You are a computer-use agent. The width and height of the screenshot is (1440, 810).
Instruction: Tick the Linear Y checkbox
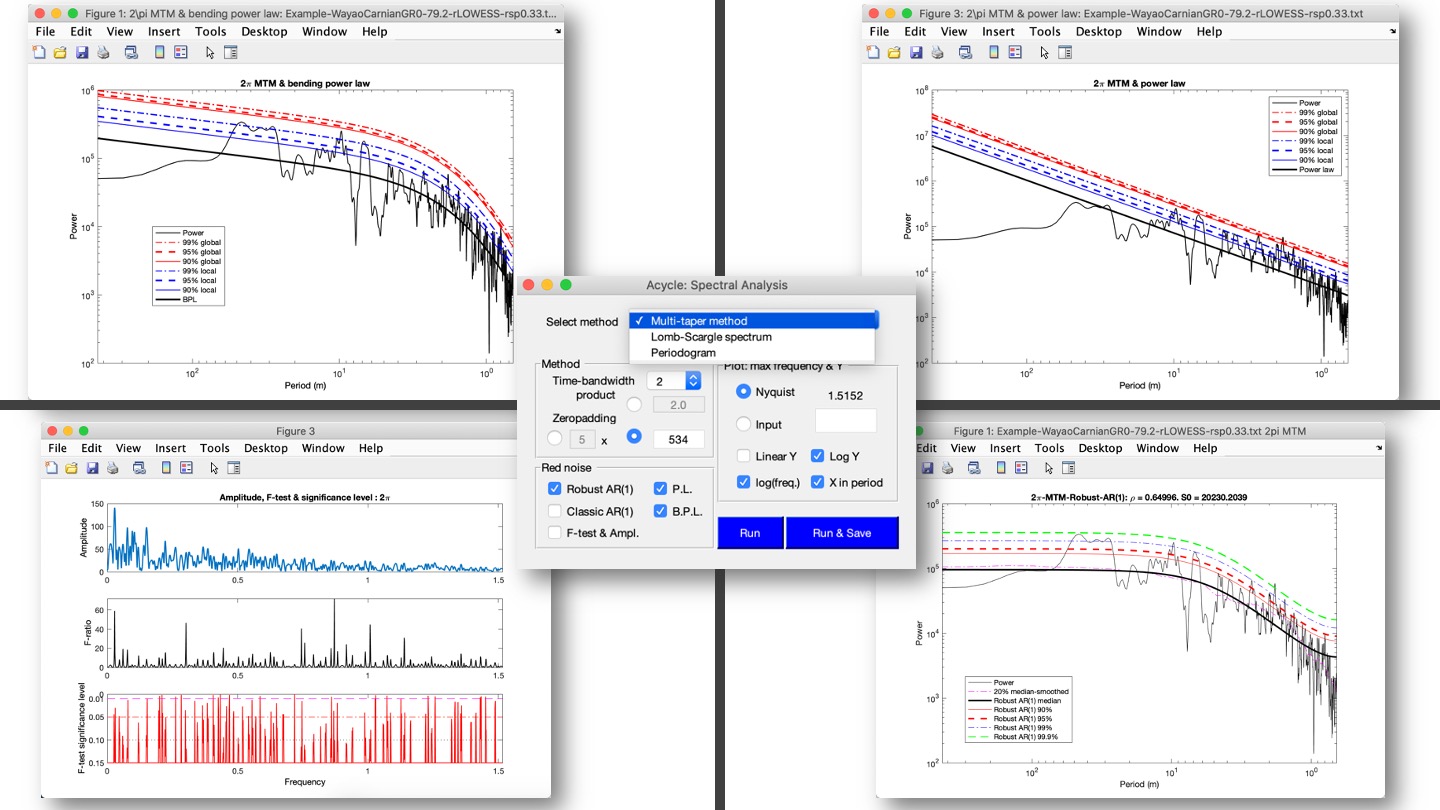click(743, 456)
